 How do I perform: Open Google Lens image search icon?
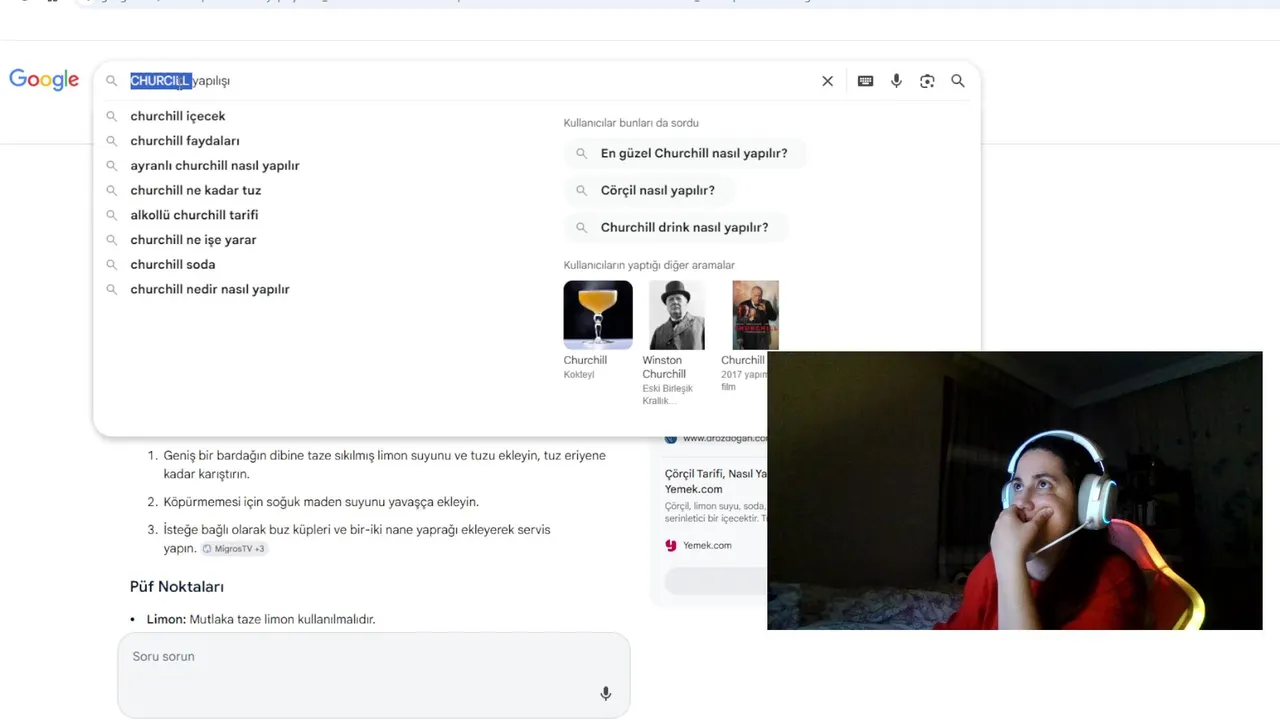tap(927, 81)
